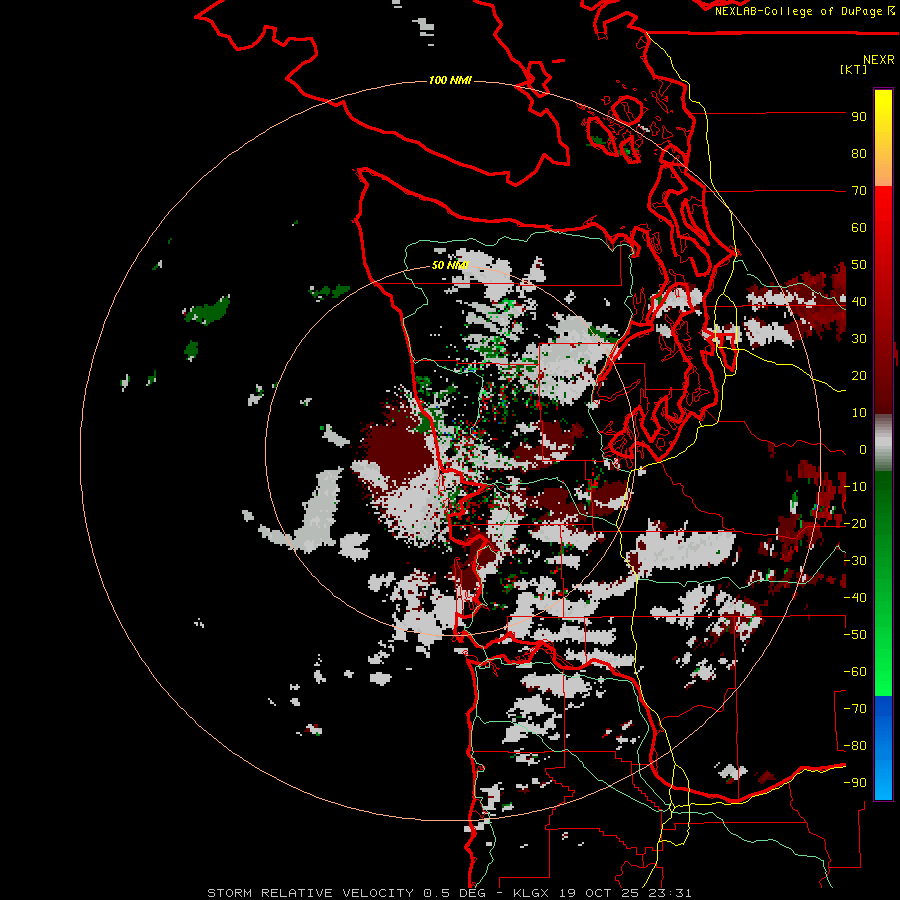The image size is (900, 900).
Task: Click the 90 value on velocity scale
Action: (x=859, y=117)
